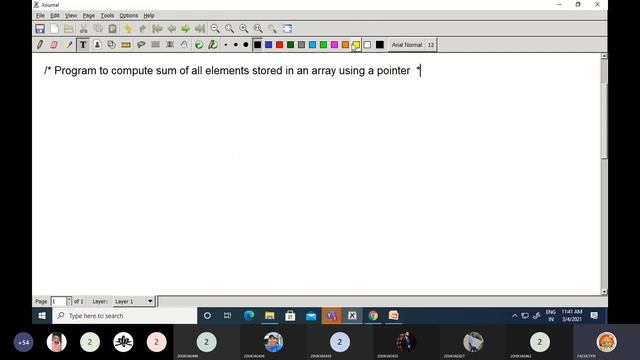
Task: Open the Page menu
Action: point(89,16)
